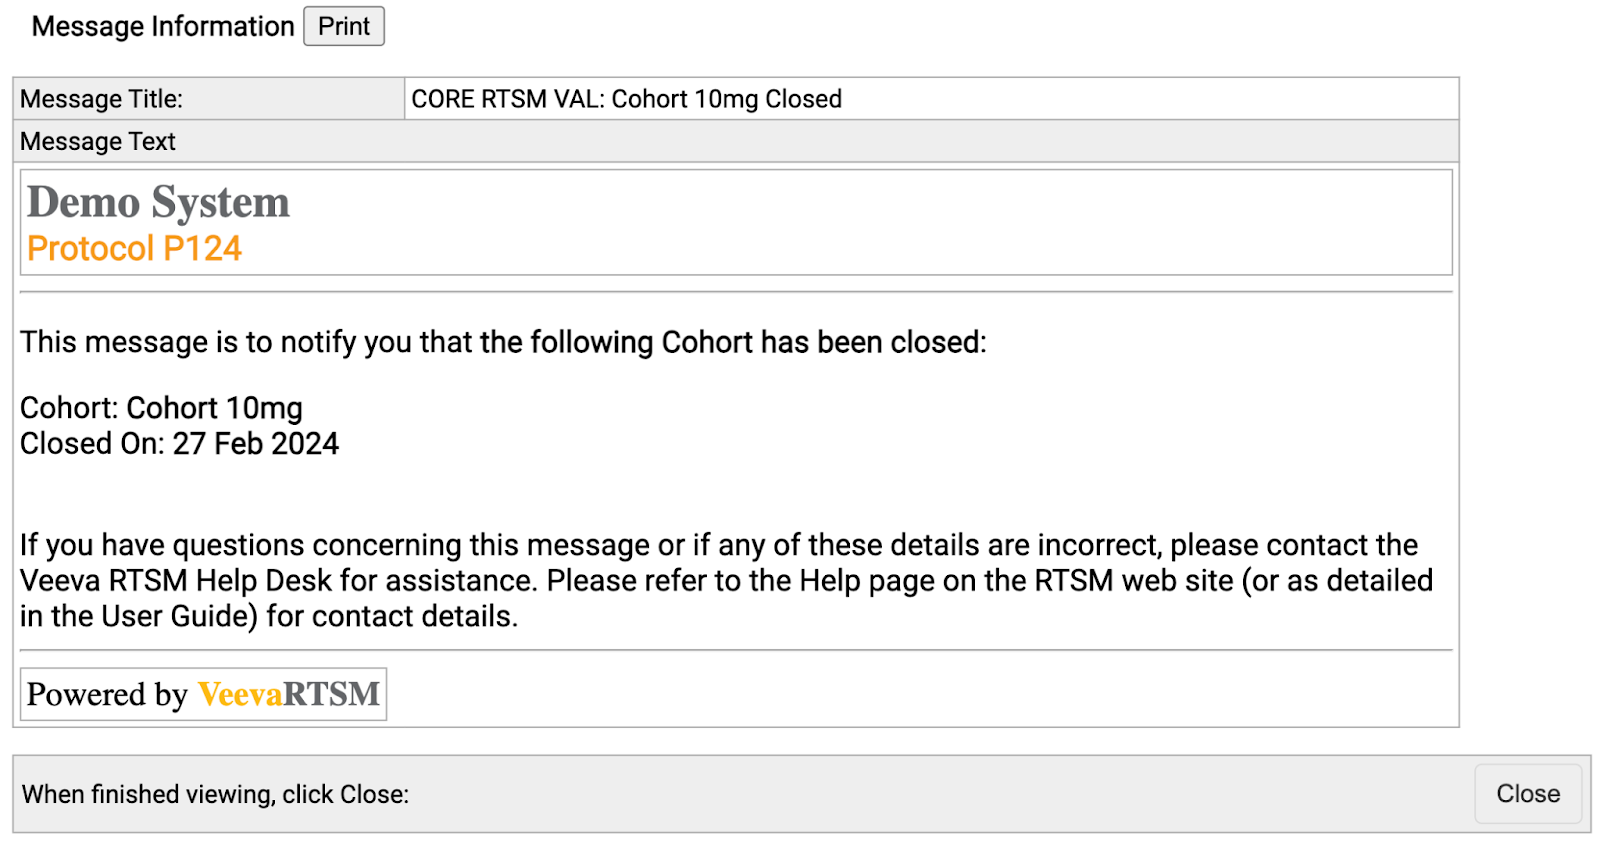Click the divider line above Powered by

coord(736,650)
